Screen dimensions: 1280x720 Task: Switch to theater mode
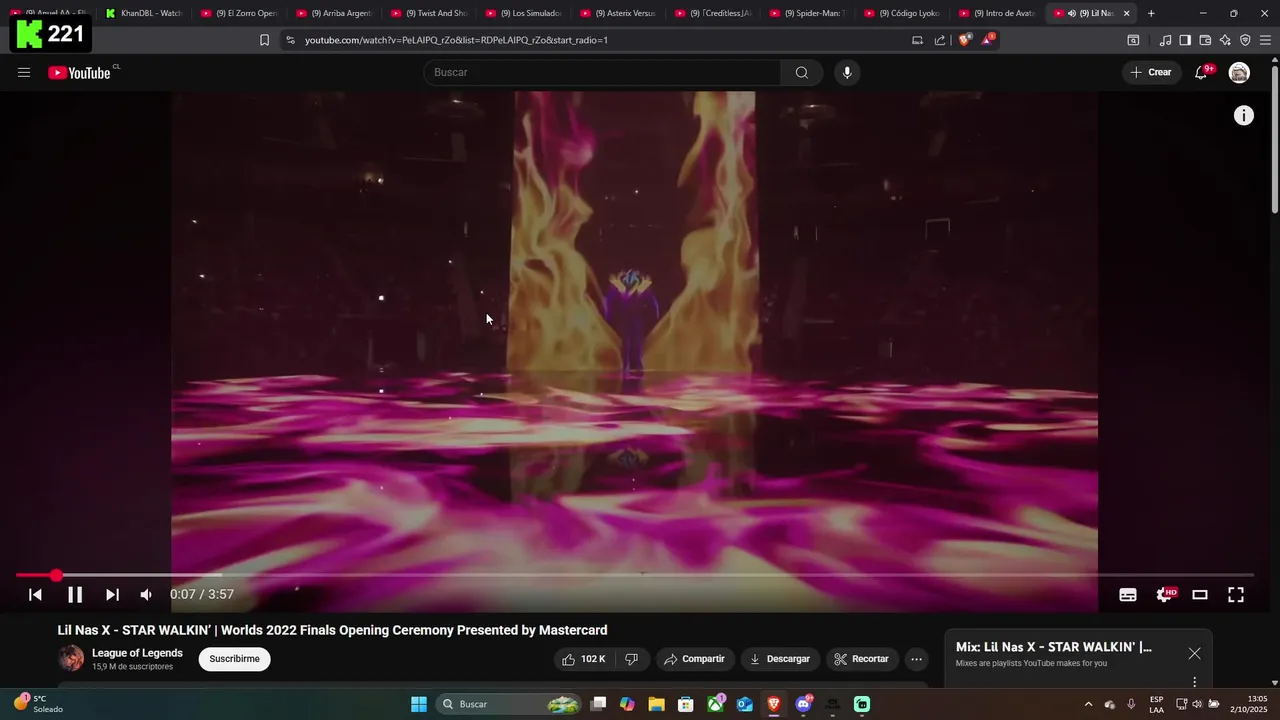point(1200,594)
